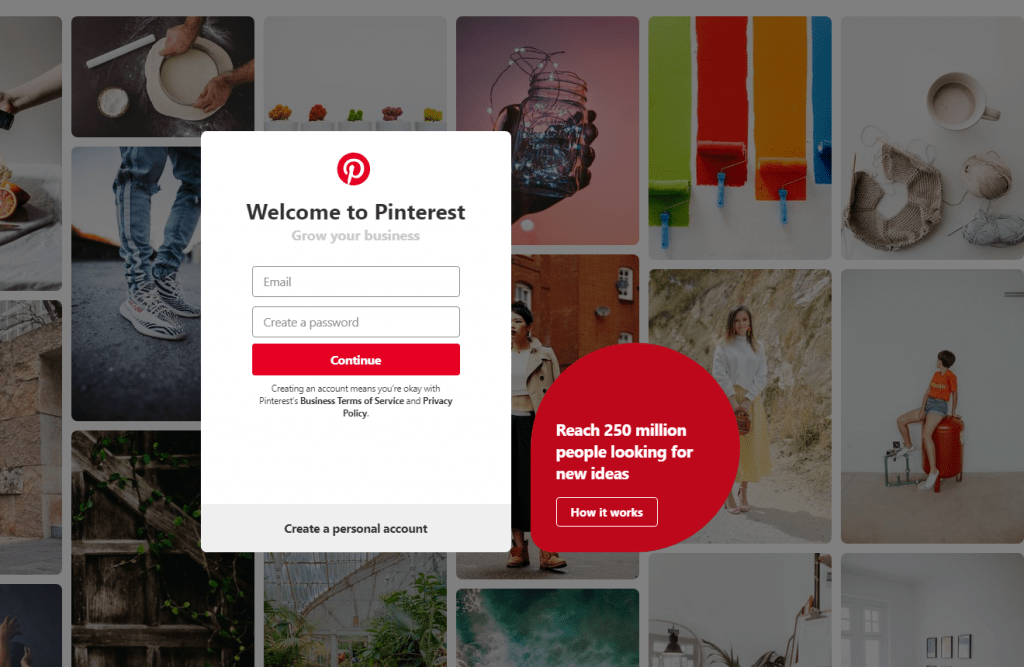The width and height of the screenshot is (1024, 667).
Task: Click the red Continue button
Action: tap(356, 360)
